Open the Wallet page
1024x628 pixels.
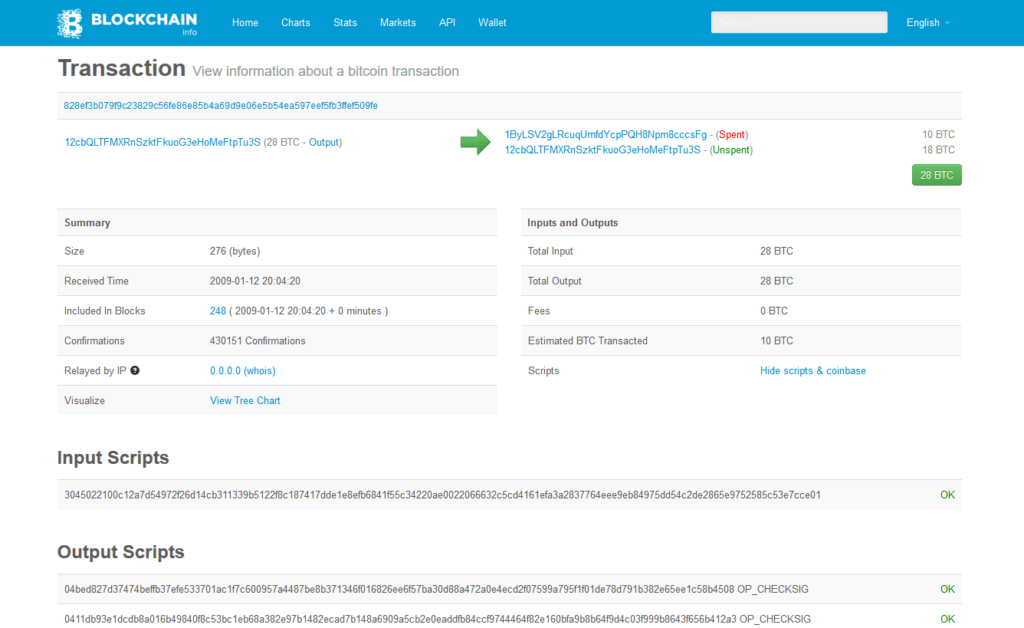492,22
